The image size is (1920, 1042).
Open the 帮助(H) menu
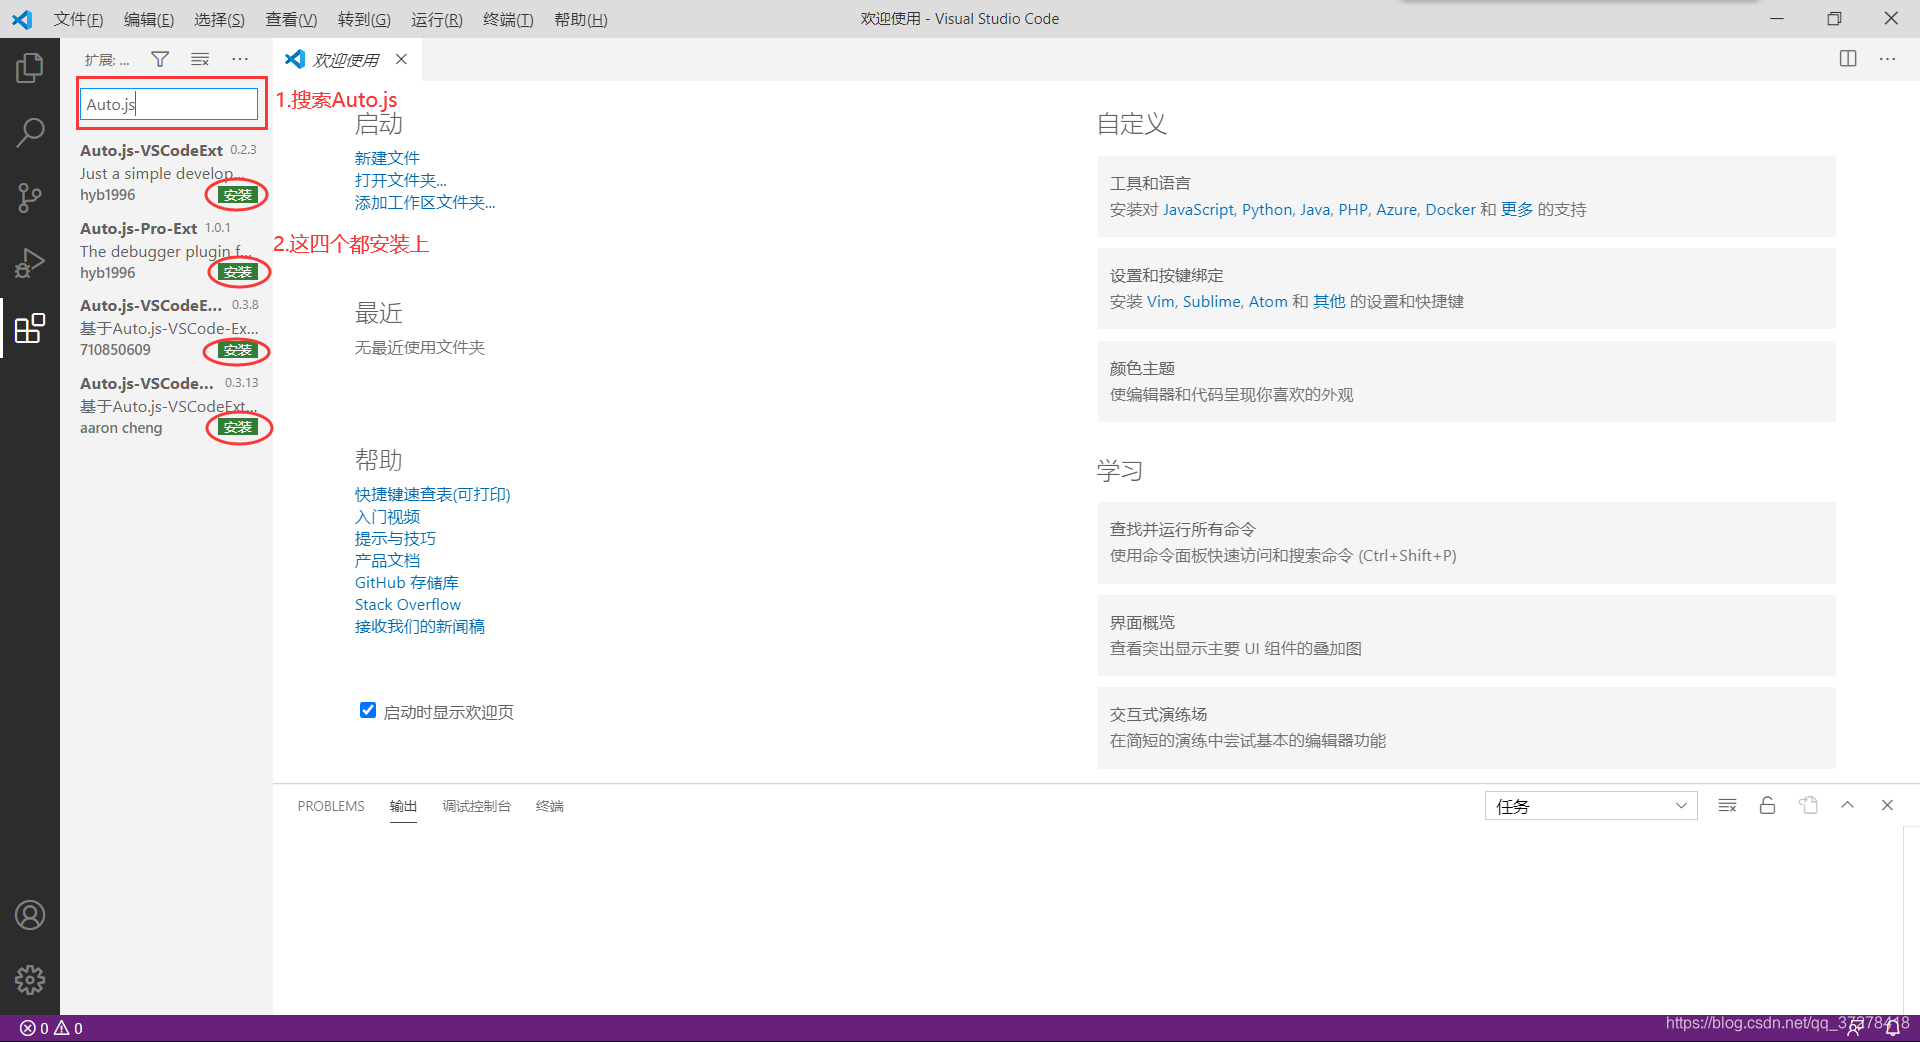(x=581, y=19)
